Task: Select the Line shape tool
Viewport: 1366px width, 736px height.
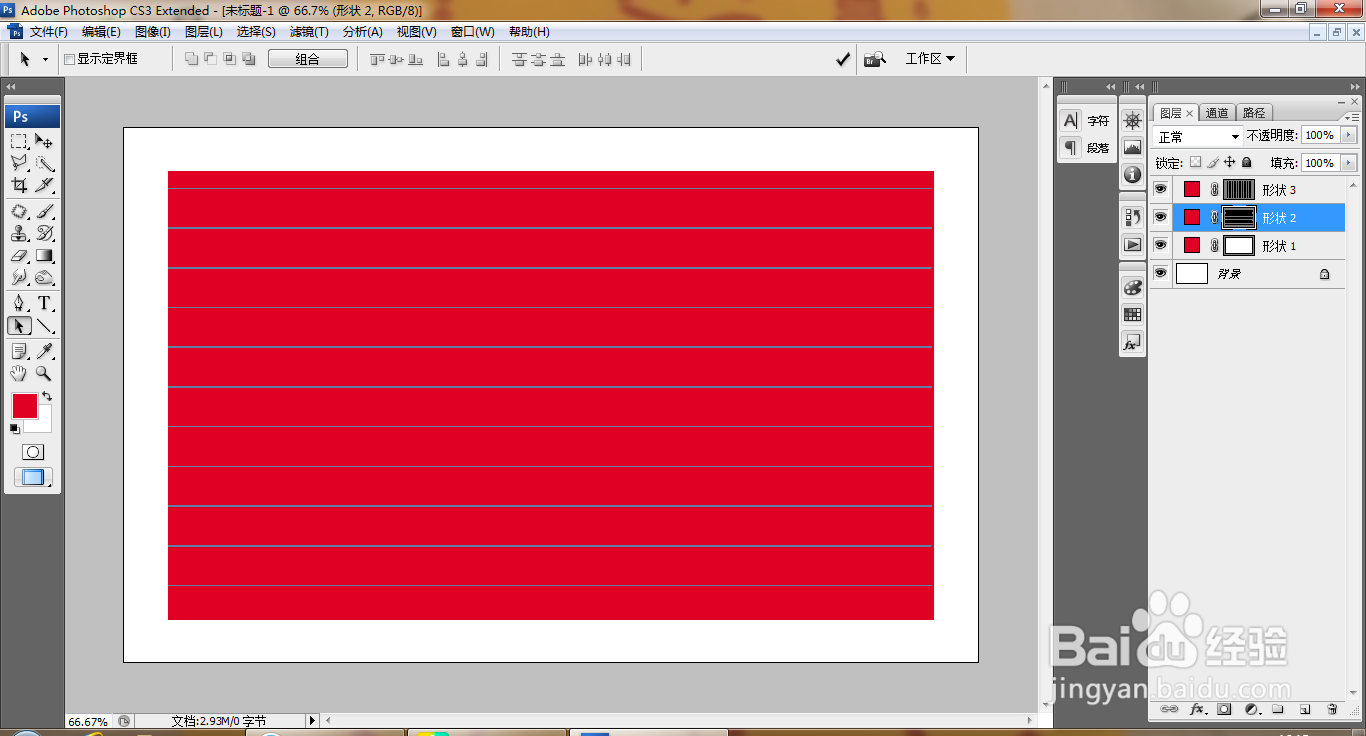Action: click(45, 326)
